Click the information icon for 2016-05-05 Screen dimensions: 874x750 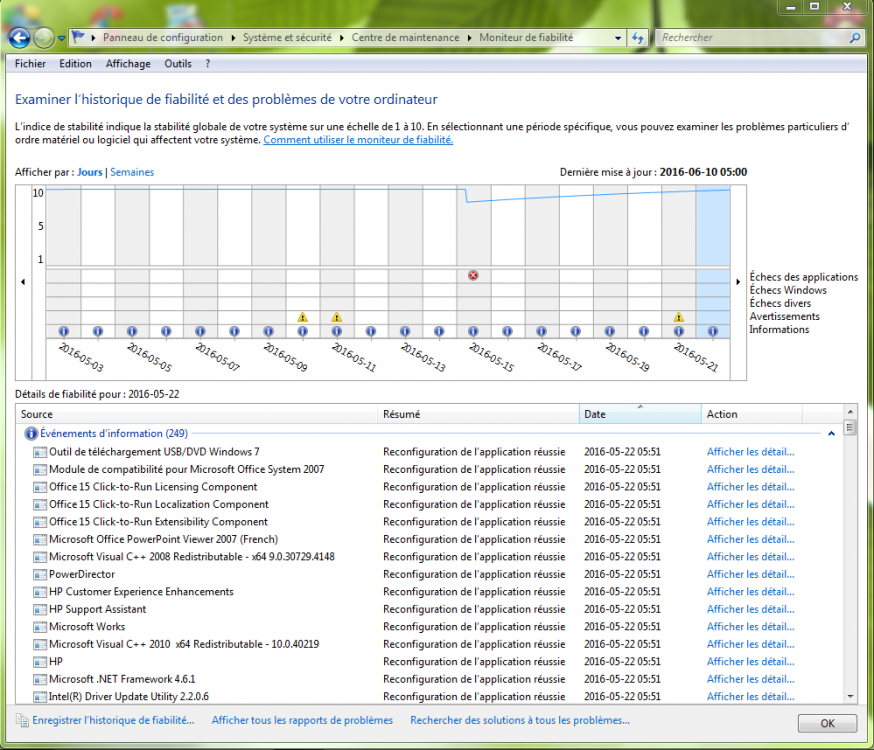tap(132, 331)
